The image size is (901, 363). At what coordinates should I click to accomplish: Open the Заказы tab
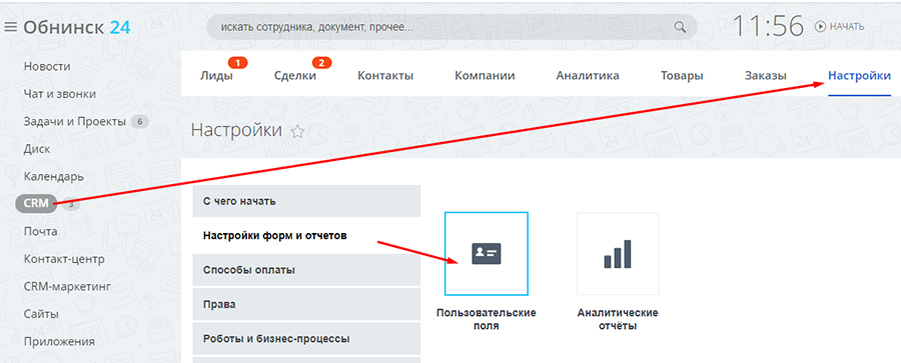tap(766, 76)
